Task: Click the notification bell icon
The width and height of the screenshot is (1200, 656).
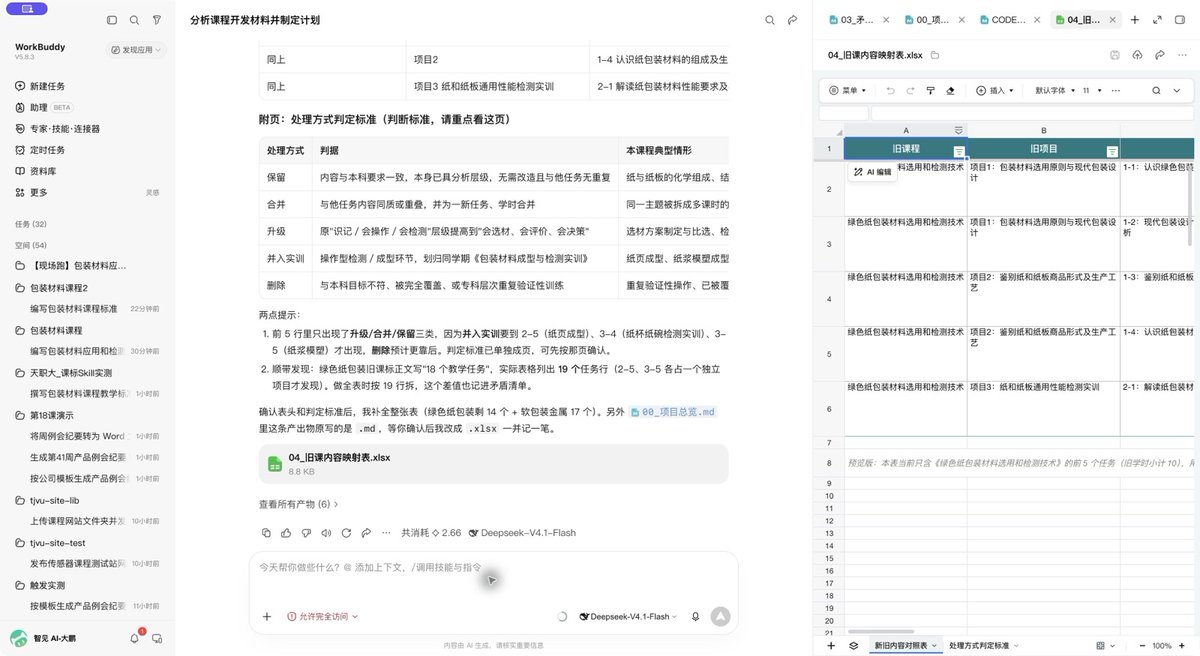Action: click(134, 638)
